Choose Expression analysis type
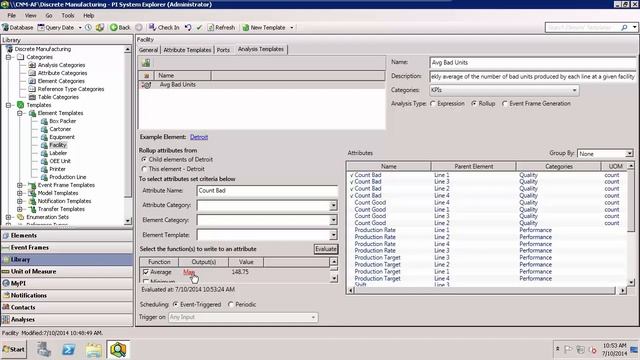 [433, 104]
